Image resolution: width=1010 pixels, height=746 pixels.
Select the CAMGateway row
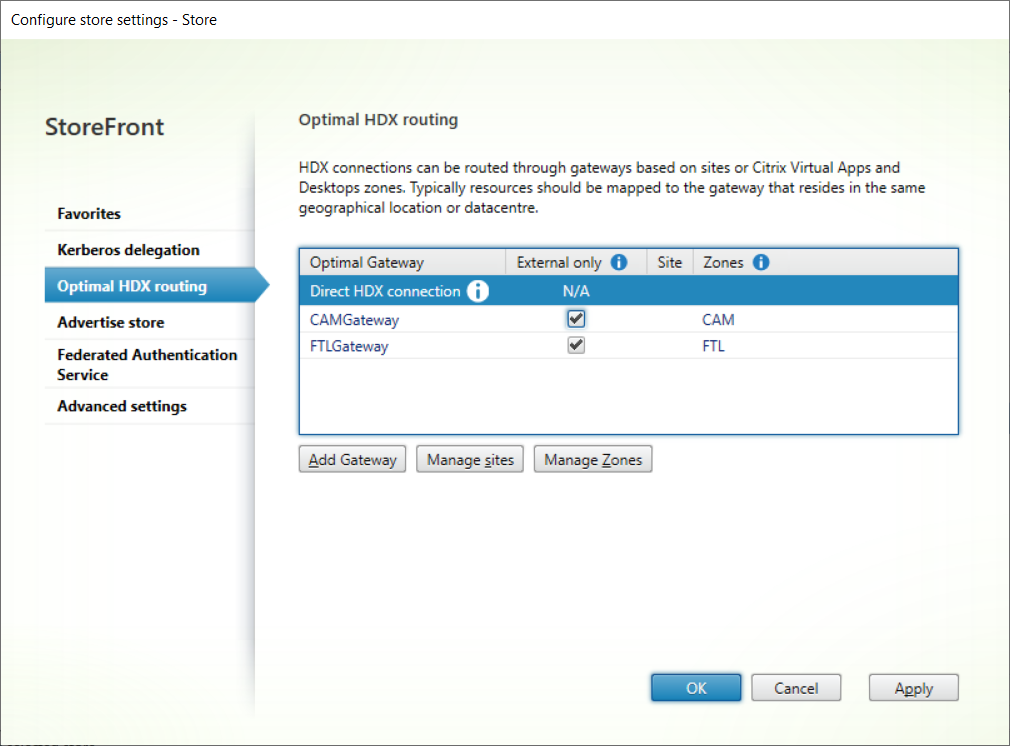point(355,320)
